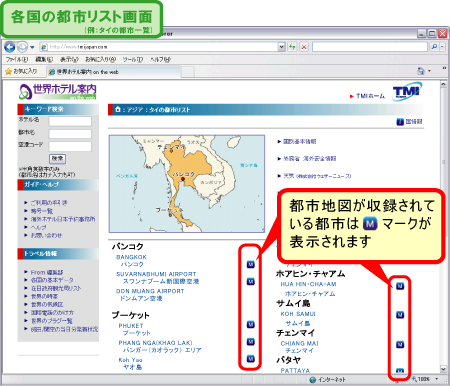Viewport: 450px width, 386px height.
Task: Click the M map icon for Koh Yao
Action: click(251, 359)
